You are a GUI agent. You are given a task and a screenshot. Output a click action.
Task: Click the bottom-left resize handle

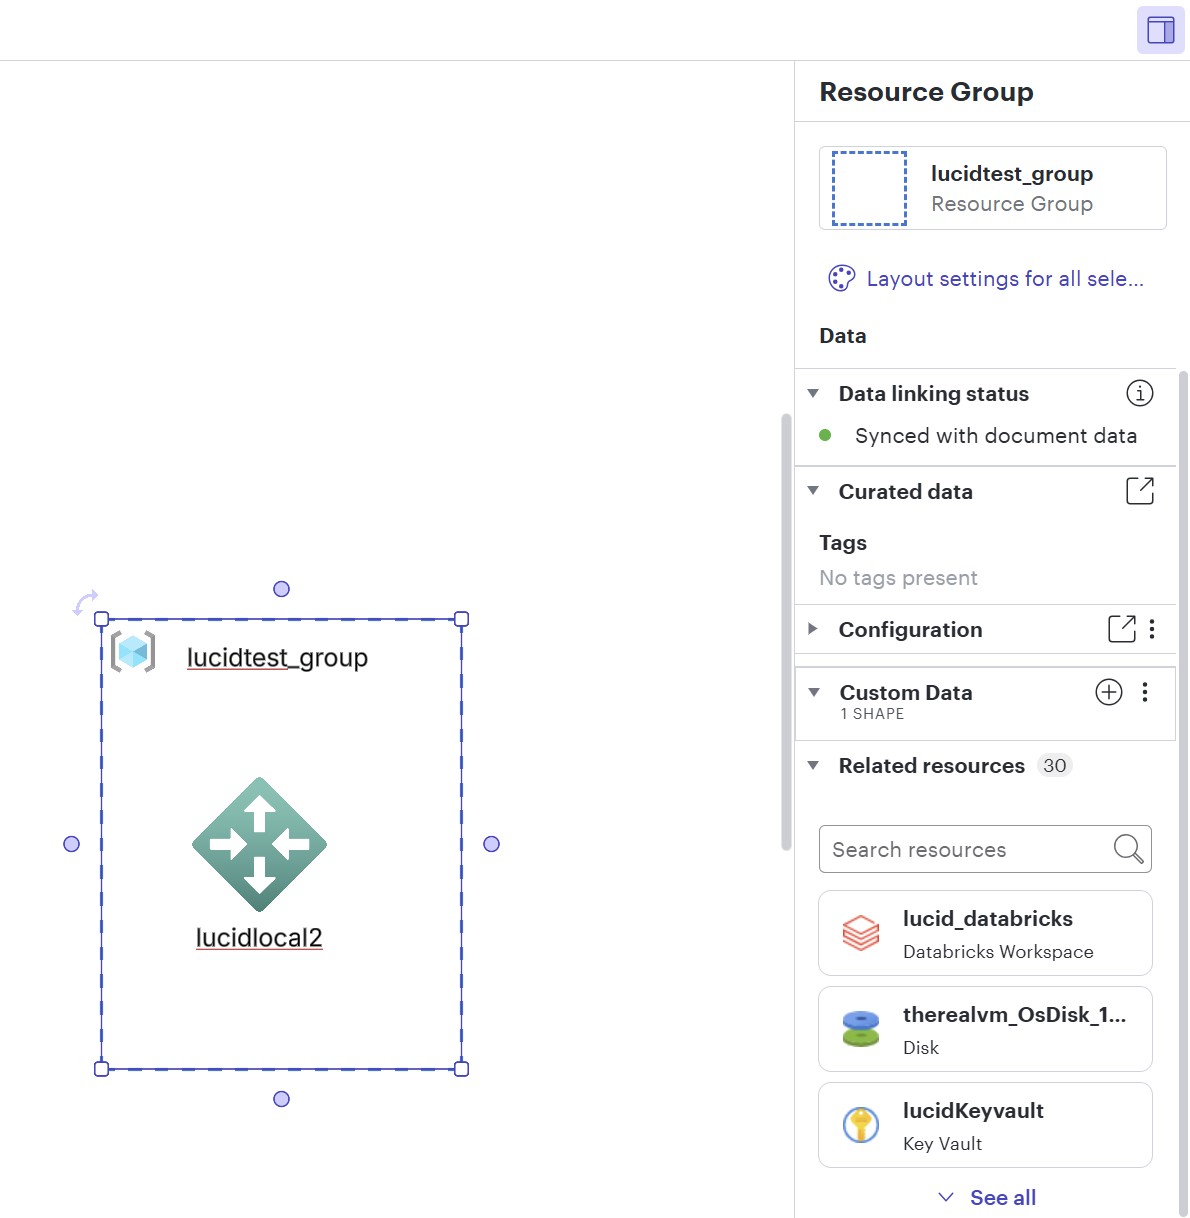[x=101, y=1069]
